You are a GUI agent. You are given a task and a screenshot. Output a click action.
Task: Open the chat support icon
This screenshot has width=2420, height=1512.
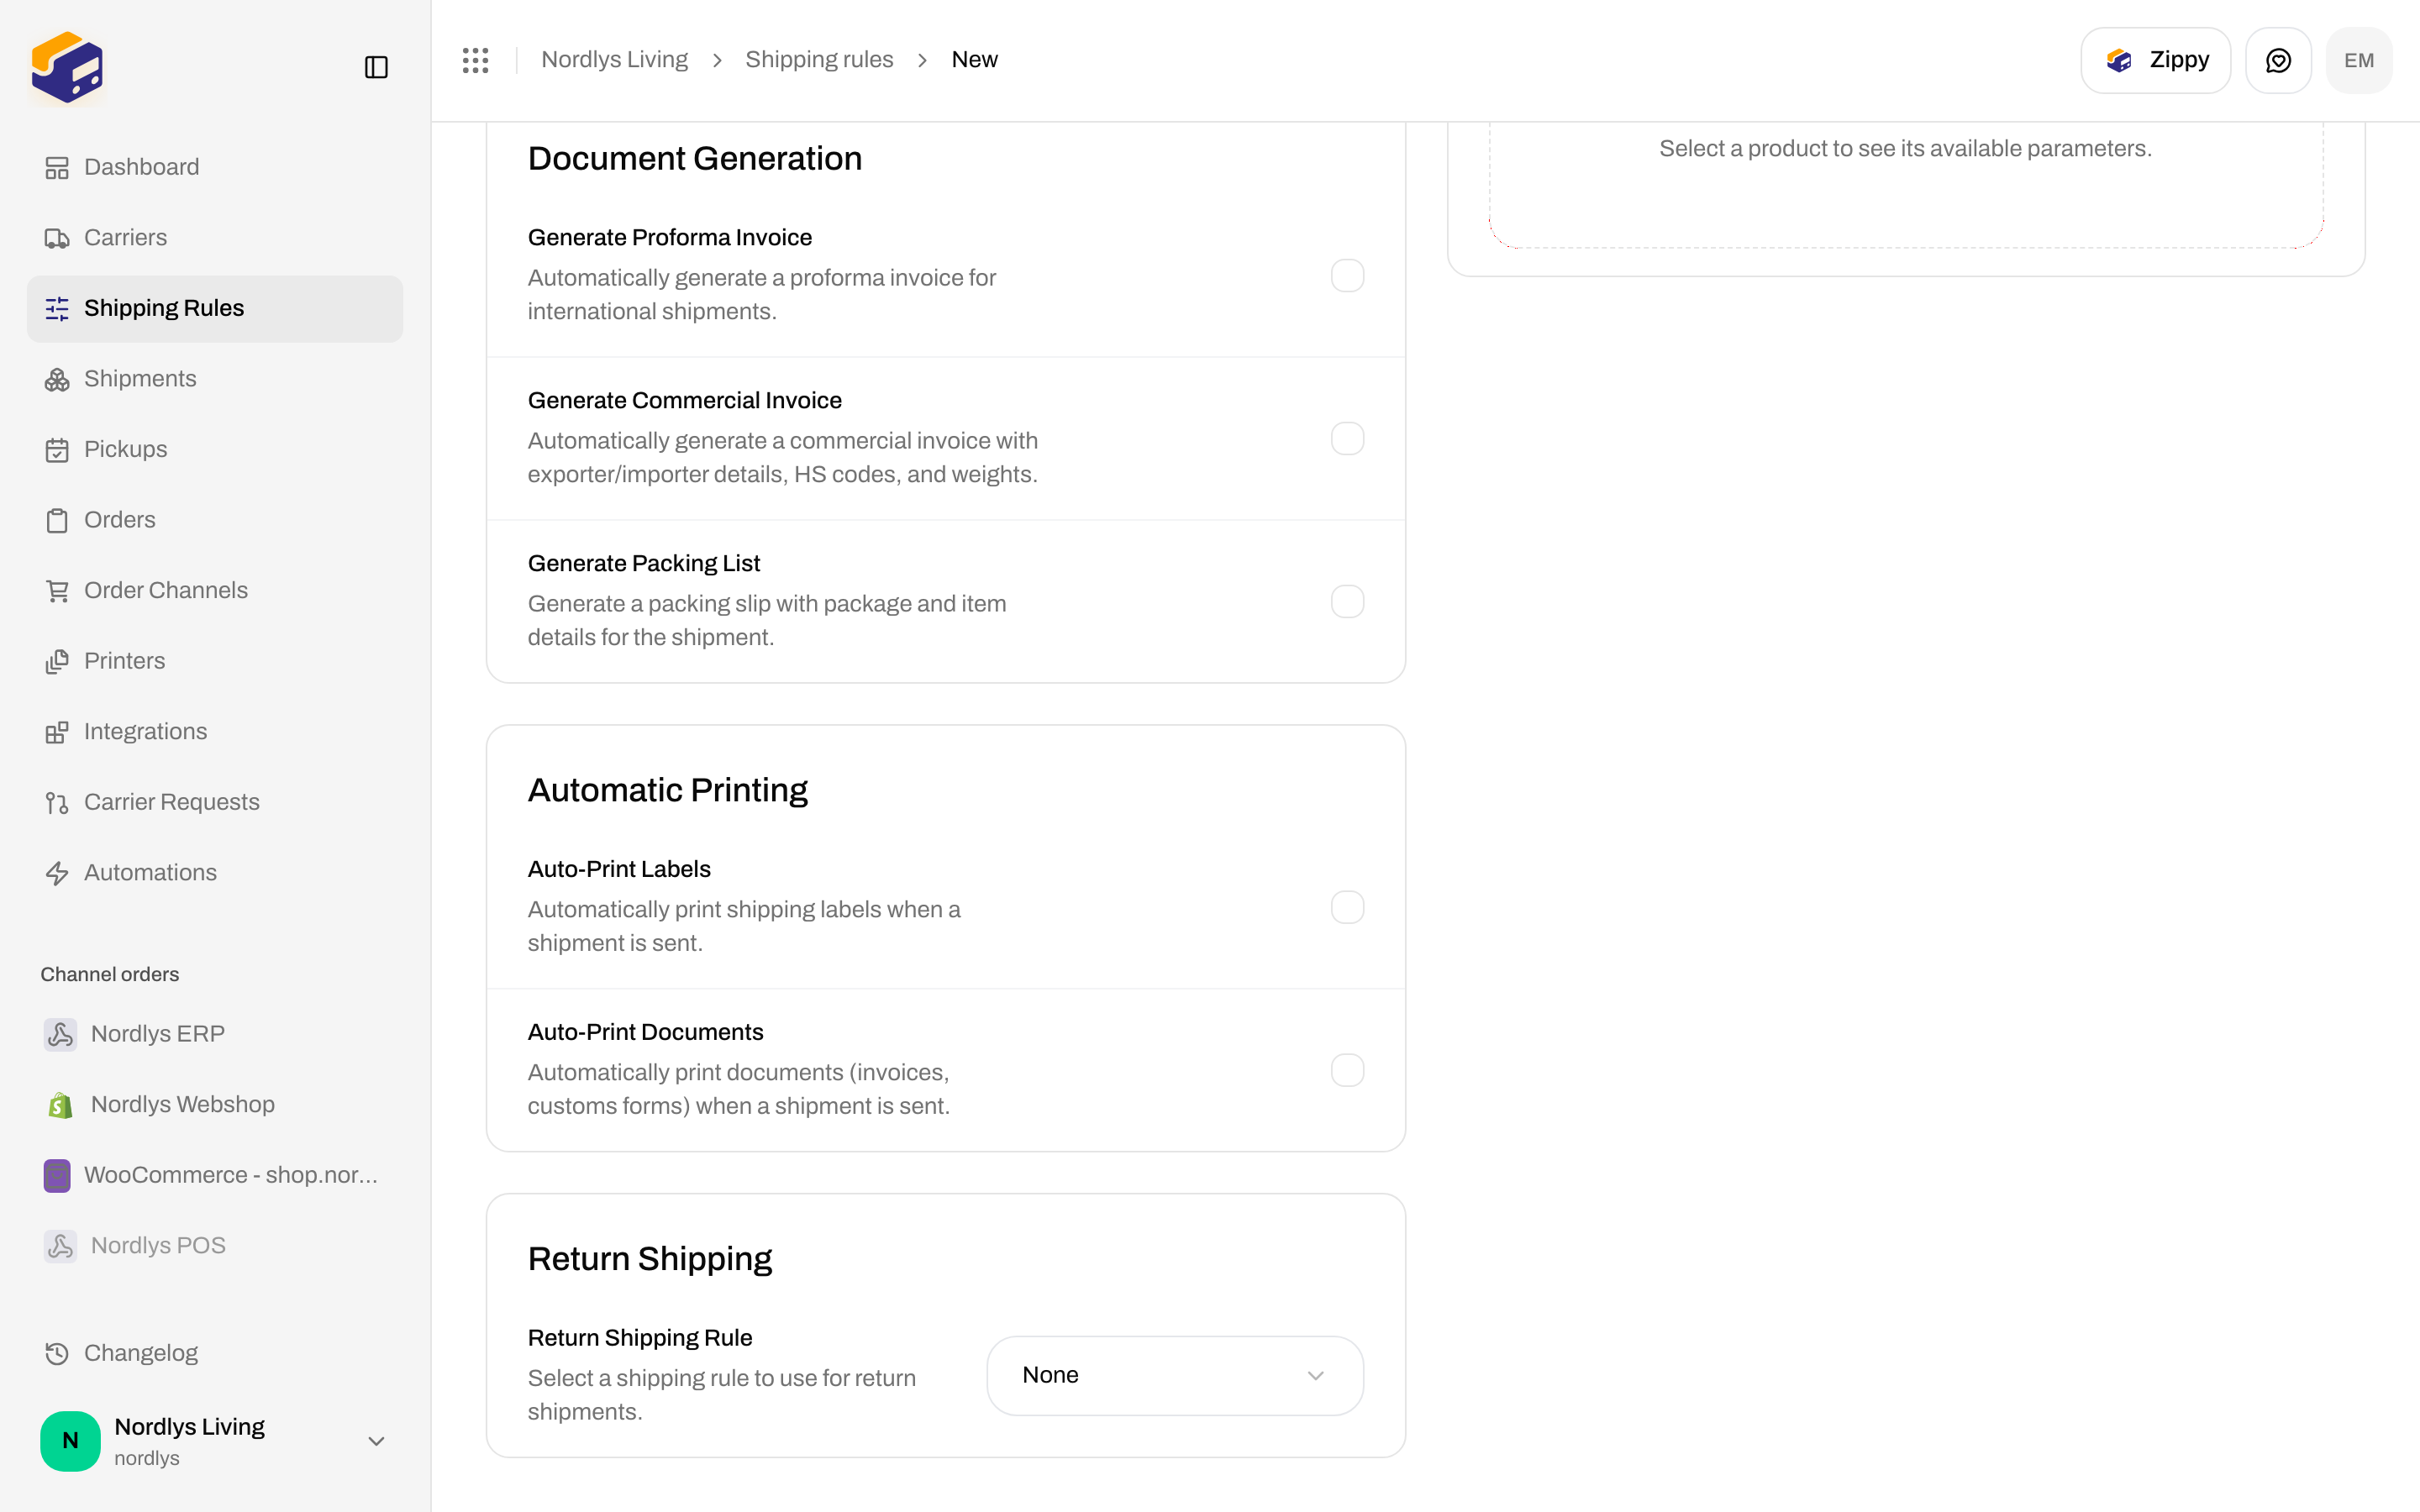[x=2278, y=60]
